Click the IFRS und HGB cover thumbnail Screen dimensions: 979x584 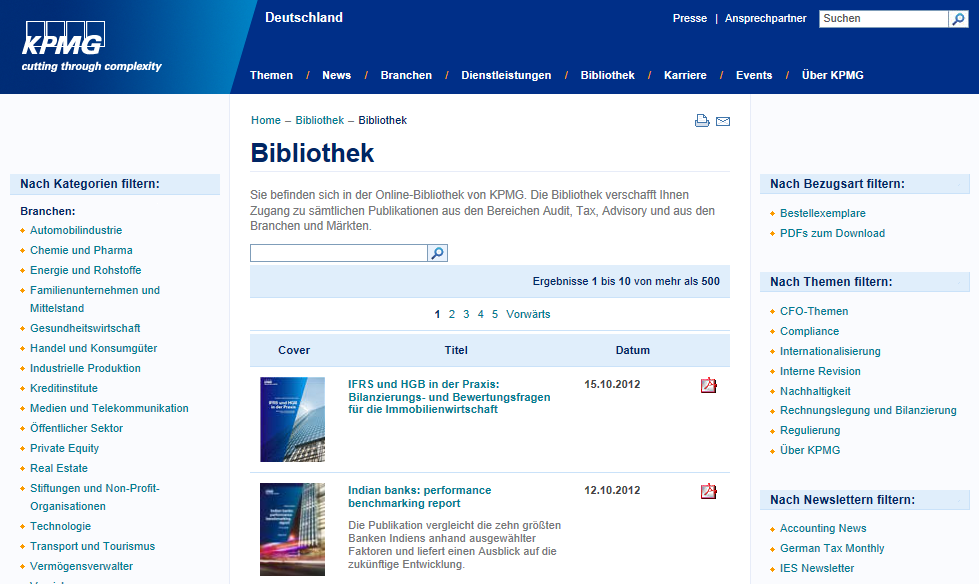click(x=292, y=420)
